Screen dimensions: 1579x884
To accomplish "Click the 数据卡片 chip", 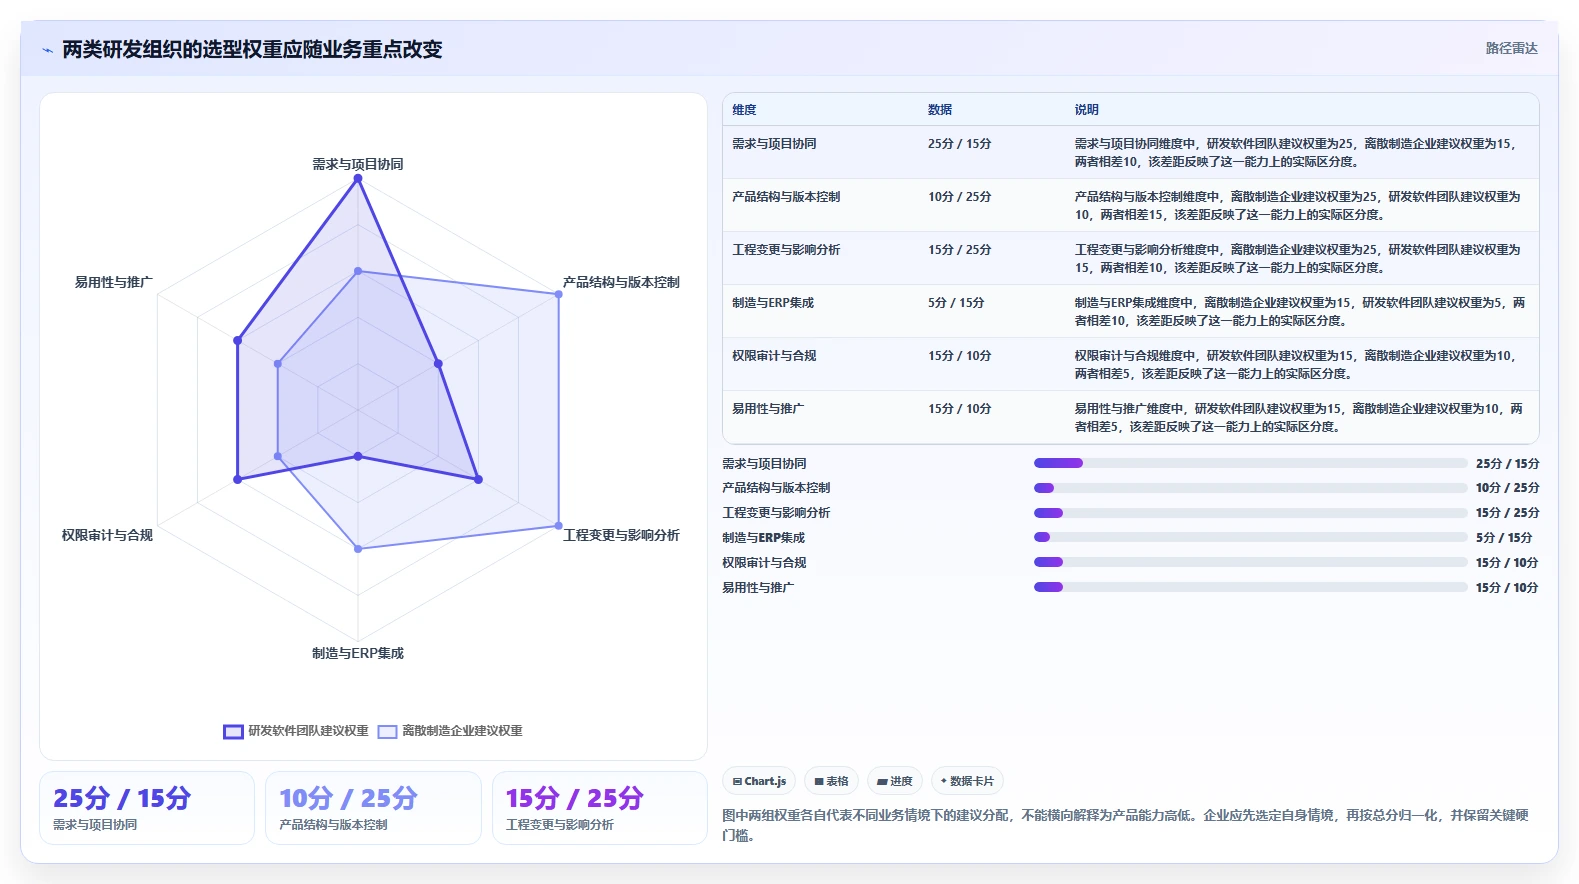I will [967, 781].
